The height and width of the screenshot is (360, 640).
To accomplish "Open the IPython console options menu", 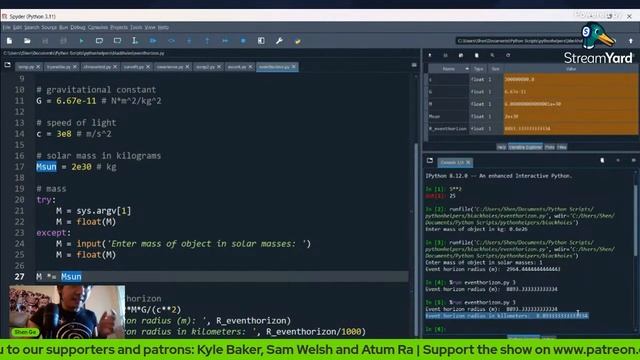I will pyautogui.click(x=633, y=160).
